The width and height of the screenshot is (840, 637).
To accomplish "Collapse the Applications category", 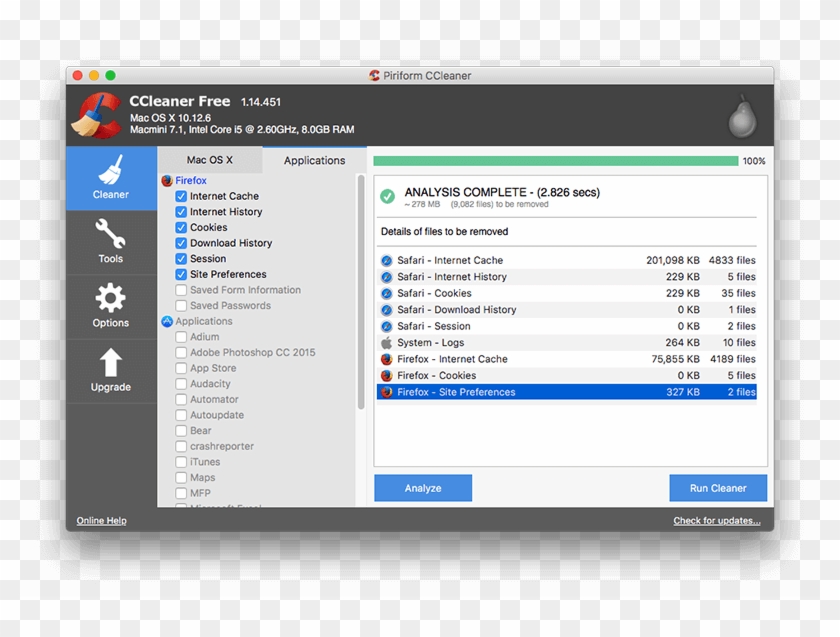I will tap(166, 321).
